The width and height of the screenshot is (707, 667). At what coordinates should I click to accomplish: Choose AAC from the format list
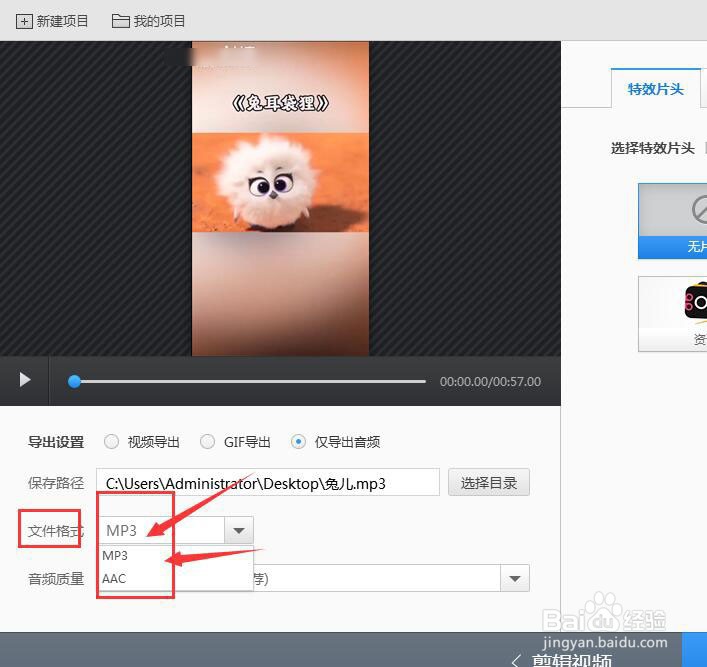point(176,579)
